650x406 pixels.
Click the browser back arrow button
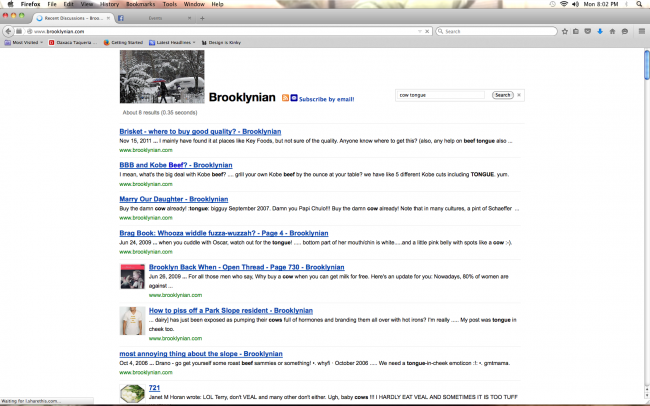(8, 31)
